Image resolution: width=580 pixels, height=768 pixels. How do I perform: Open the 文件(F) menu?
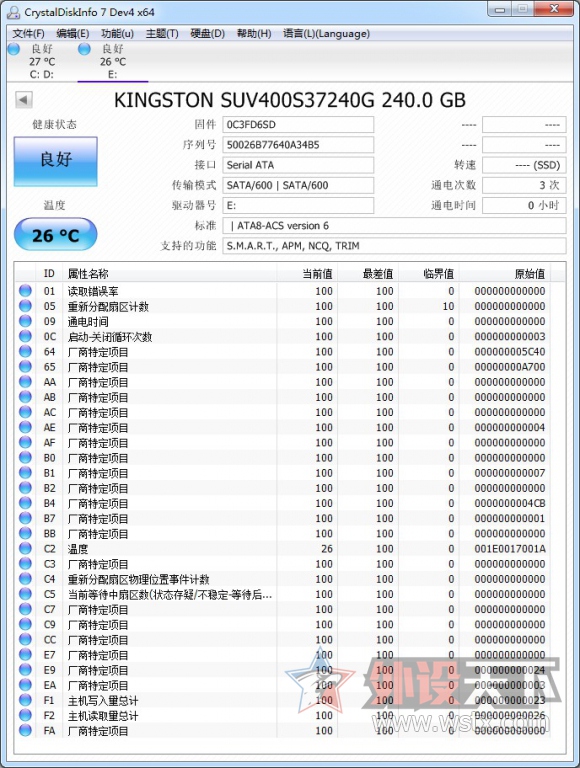28,33
